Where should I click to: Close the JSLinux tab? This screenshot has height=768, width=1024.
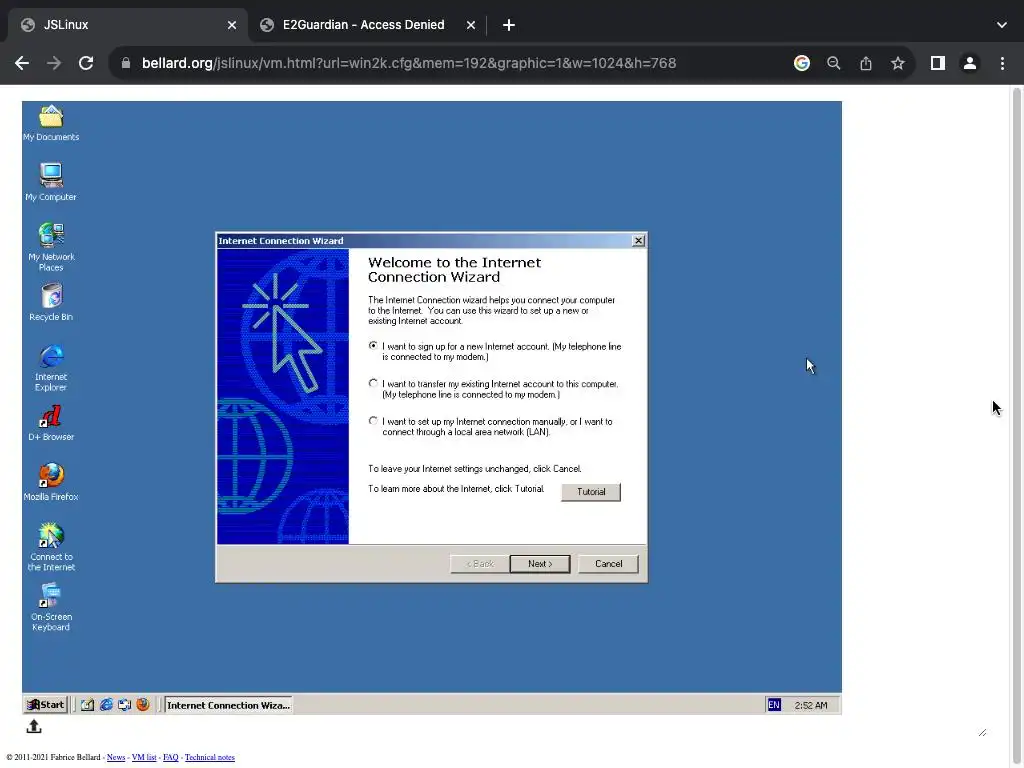231,25
